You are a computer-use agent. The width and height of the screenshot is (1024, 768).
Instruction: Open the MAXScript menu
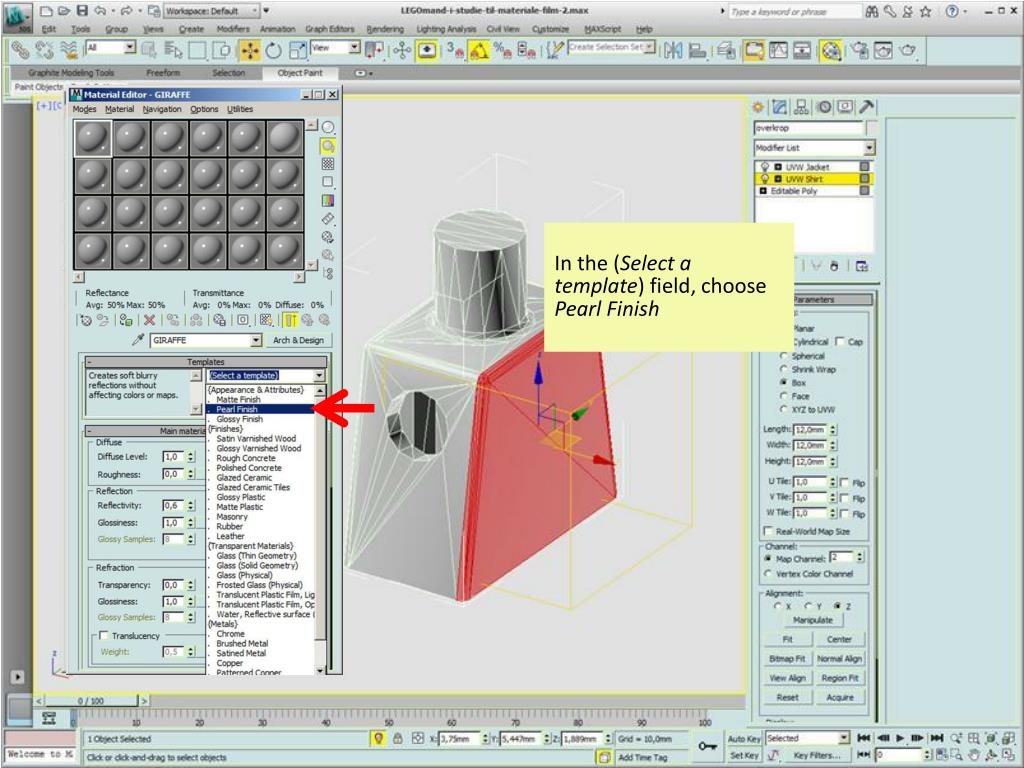(x=603, y=29)
